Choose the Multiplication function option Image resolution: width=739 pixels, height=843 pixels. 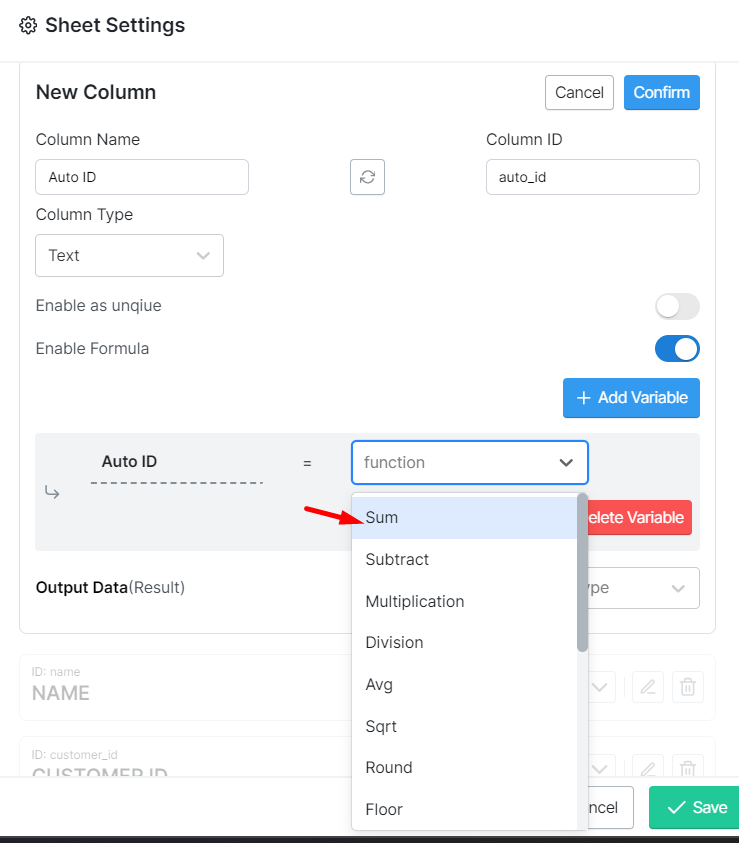[415, 601]
